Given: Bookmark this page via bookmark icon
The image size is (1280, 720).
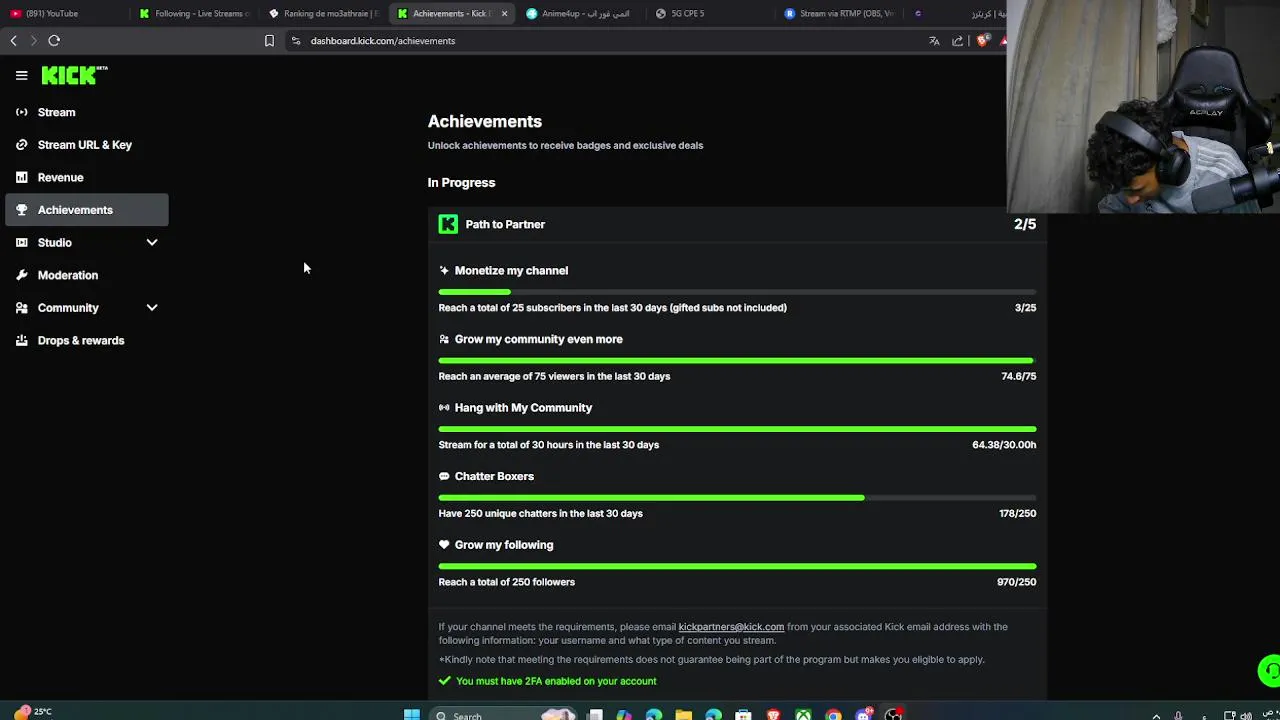Looking at the screenshot, I should pos(269,41).
